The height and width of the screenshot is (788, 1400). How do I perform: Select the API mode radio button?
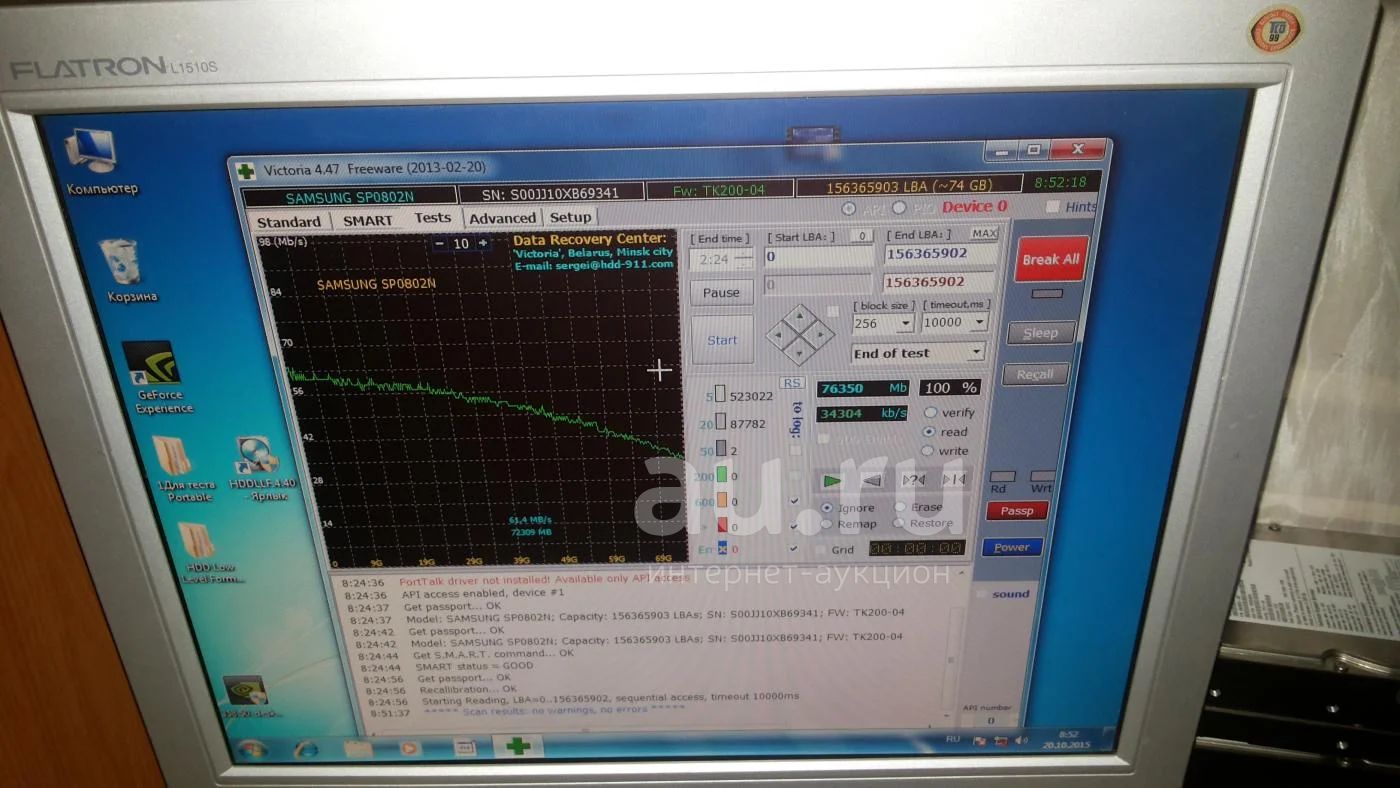coord(849,208)
